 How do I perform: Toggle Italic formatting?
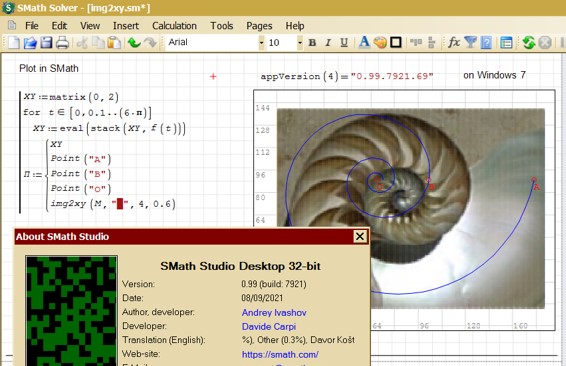pyautogui.click(x=328, y=43)
